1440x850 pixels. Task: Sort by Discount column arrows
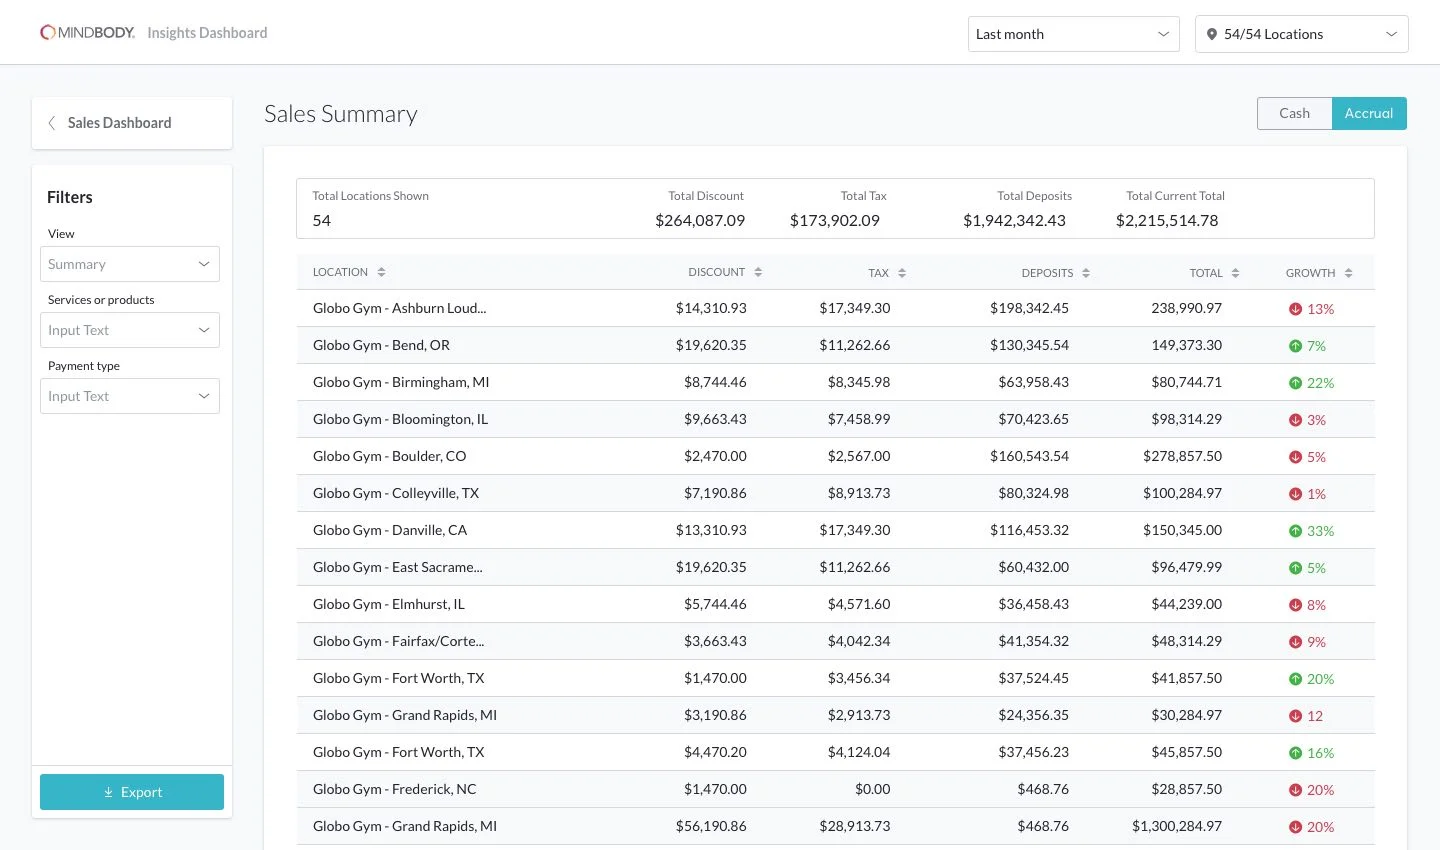point(758,272)
